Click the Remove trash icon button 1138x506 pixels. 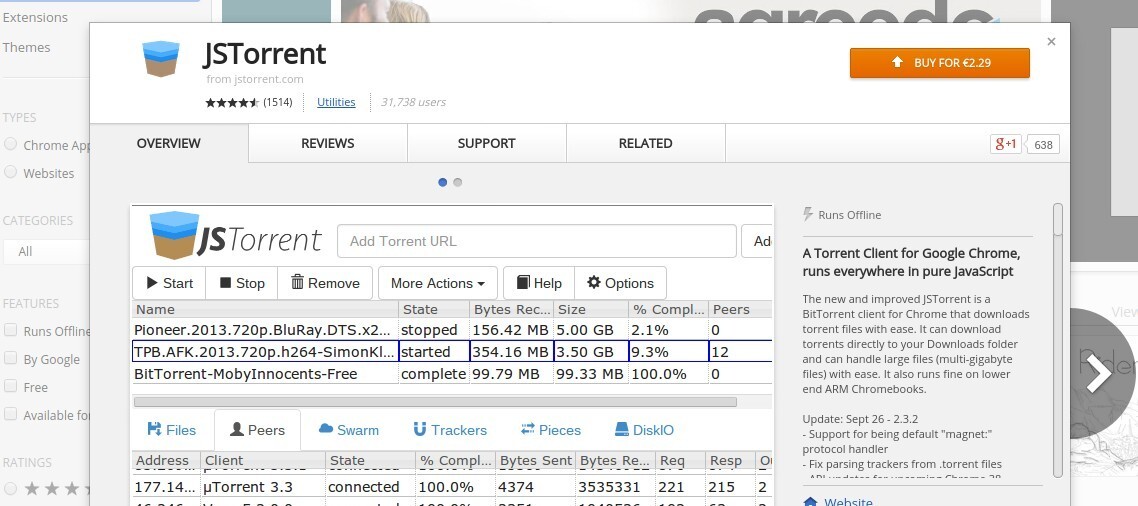[x=325, y=283]
